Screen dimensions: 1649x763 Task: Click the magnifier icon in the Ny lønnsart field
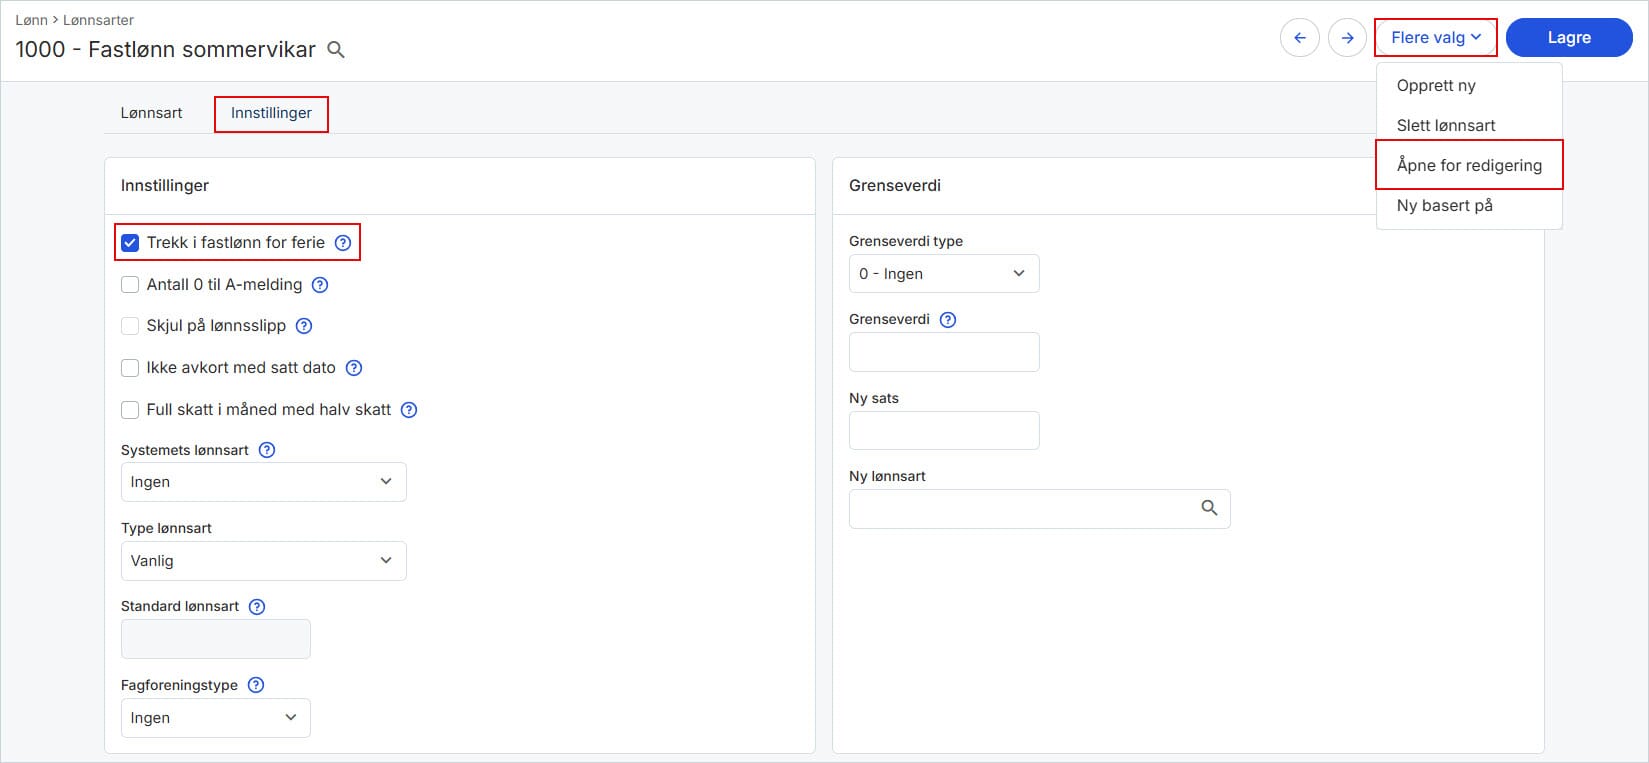coord(1209,508)
